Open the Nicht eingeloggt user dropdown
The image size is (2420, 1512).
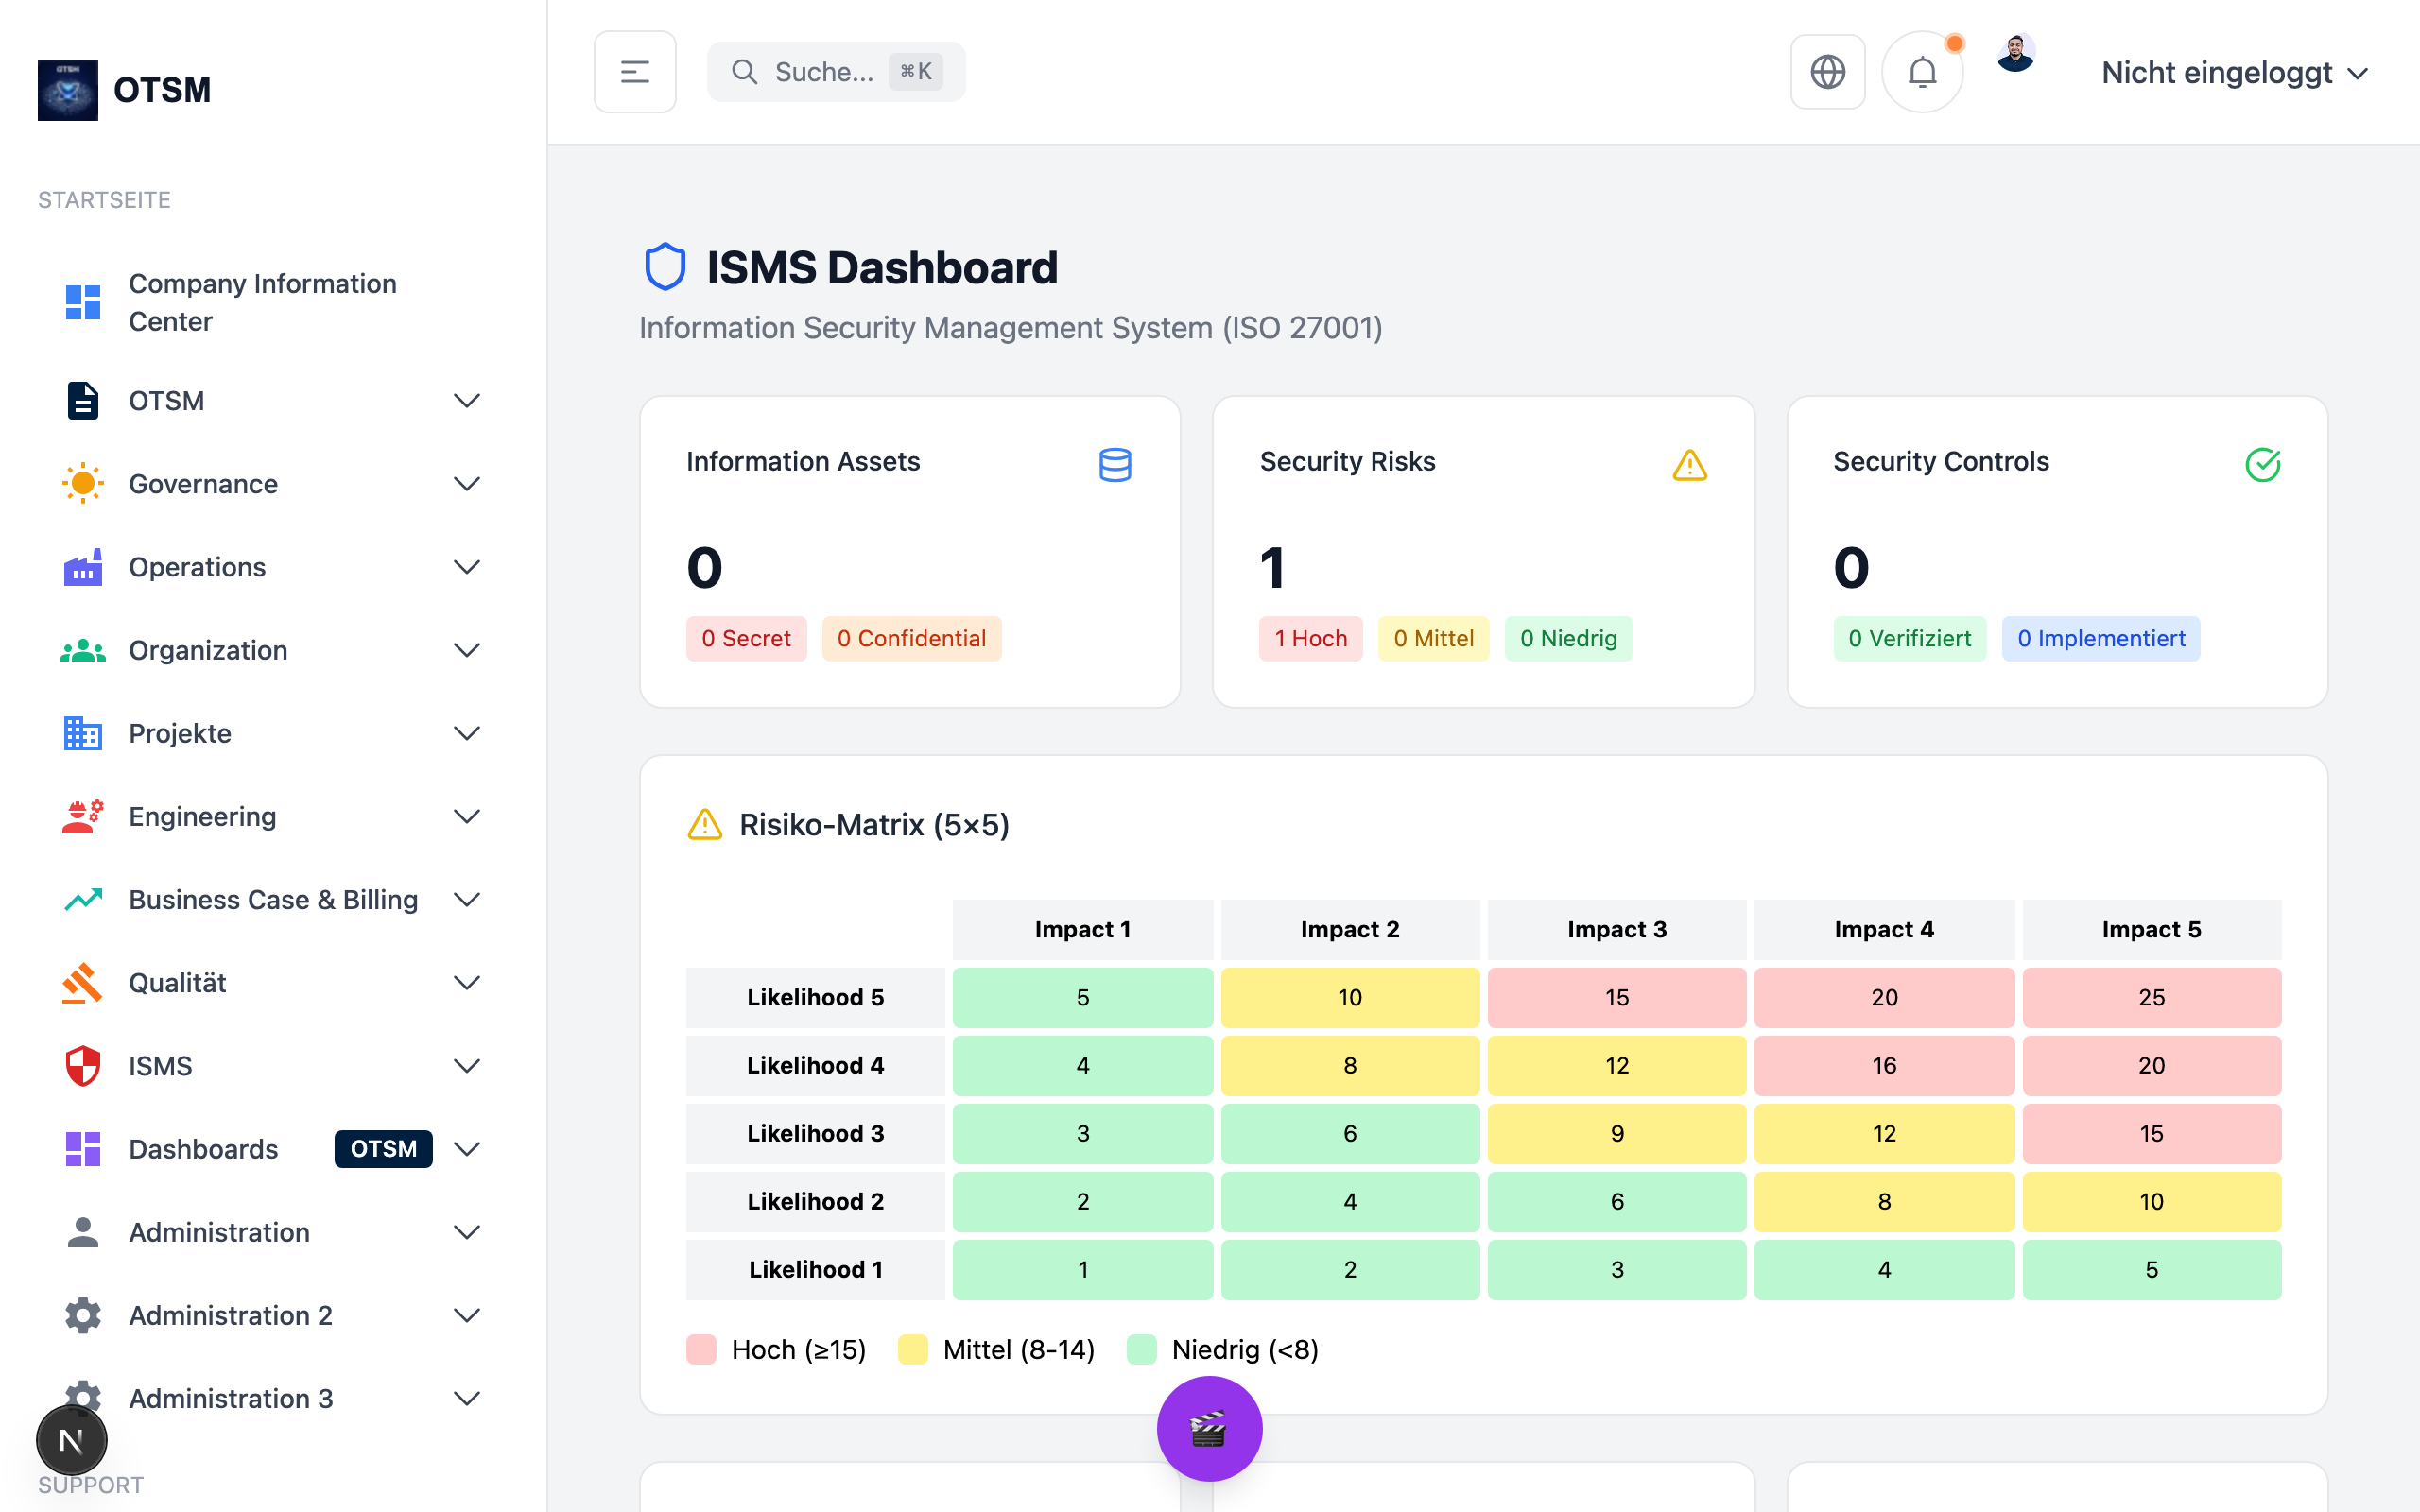tap(2234, 73)
